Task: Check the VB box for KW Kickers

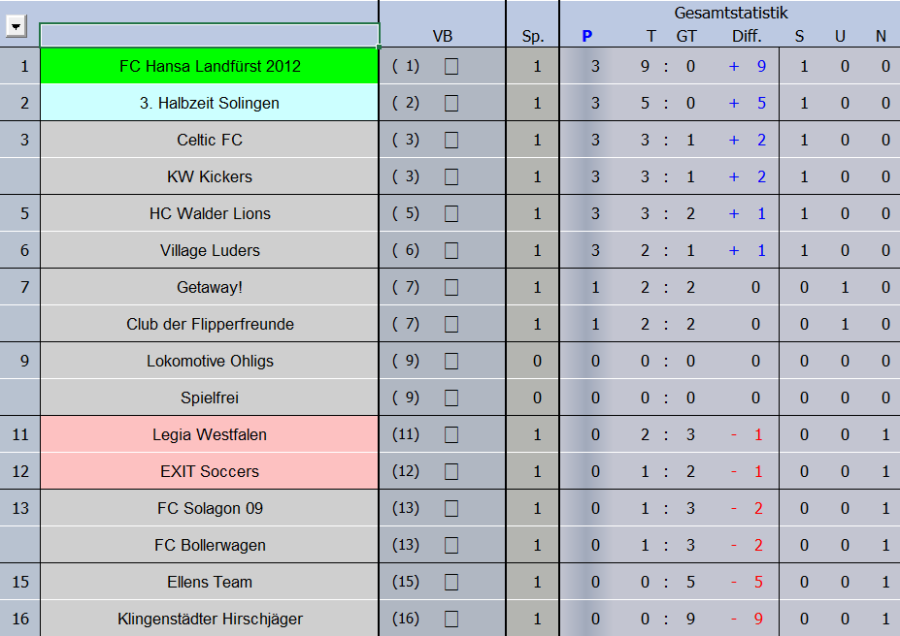Action: 451,177
